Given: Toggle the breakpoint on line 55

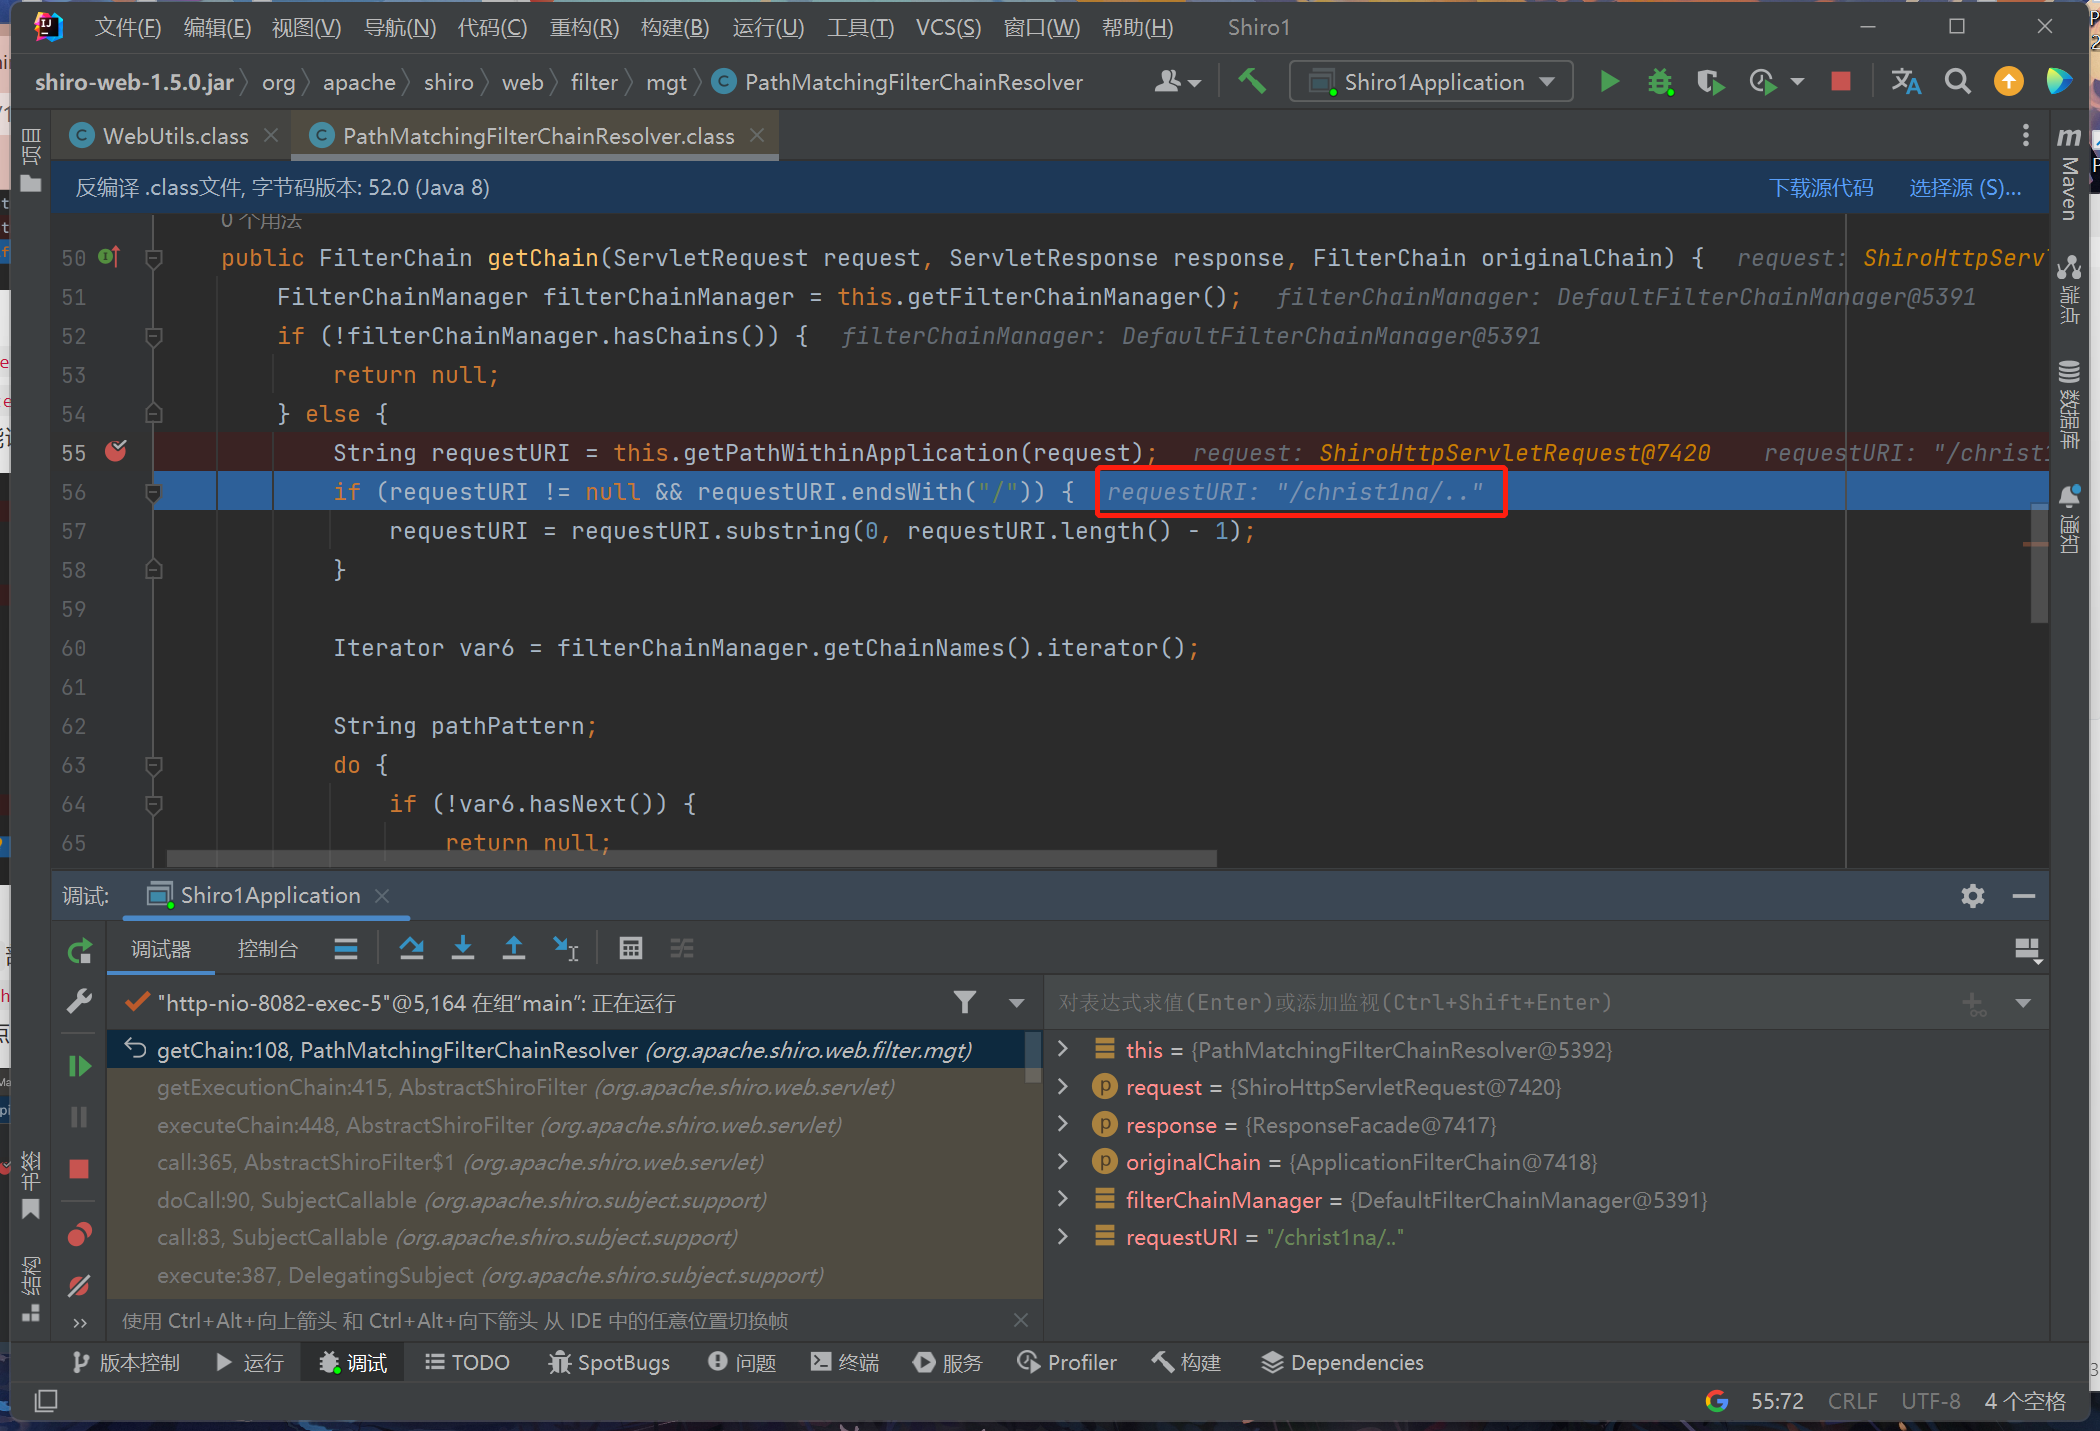Looking at the screenshot, I should coord(116,452).
